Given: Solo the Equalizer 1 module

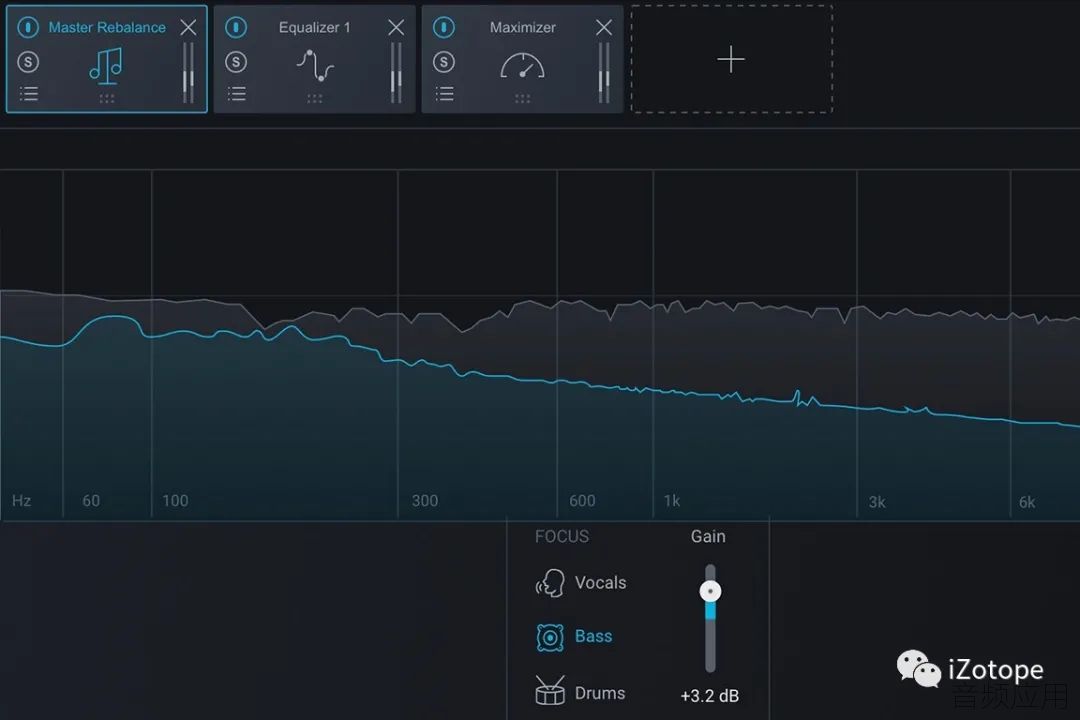Looking at the screenshot, I should (x=236, y=62).
